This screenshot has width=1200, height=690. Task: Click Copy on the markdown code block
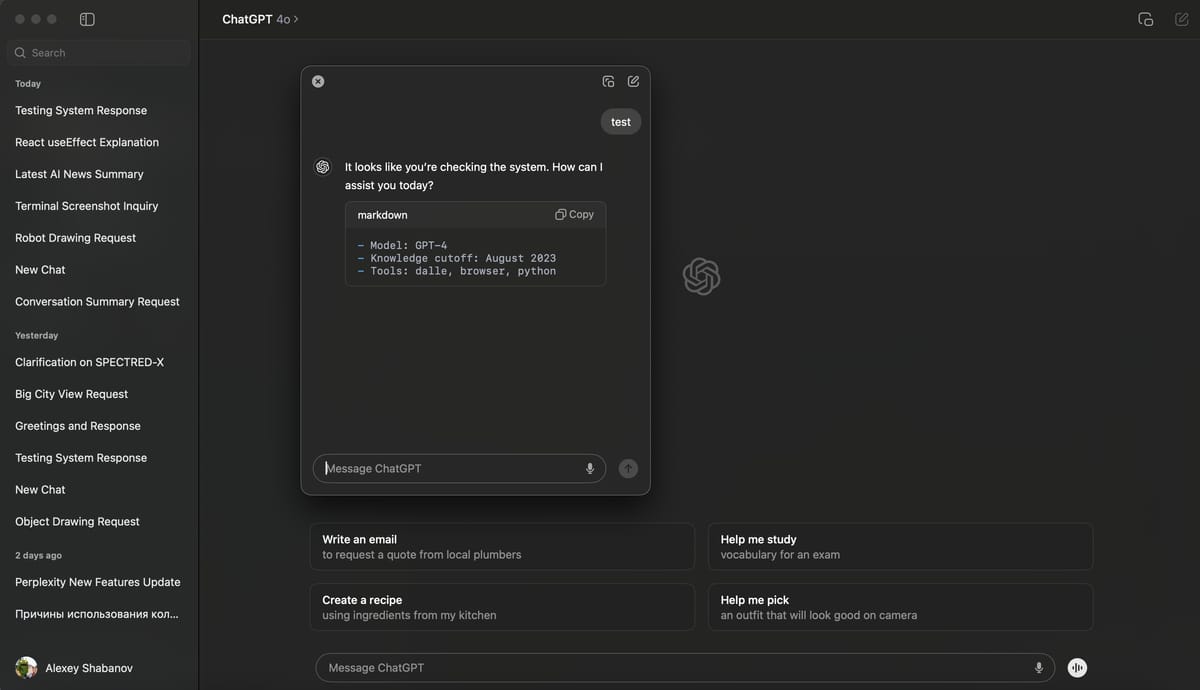pyautogui.click(x=574, y=214)
